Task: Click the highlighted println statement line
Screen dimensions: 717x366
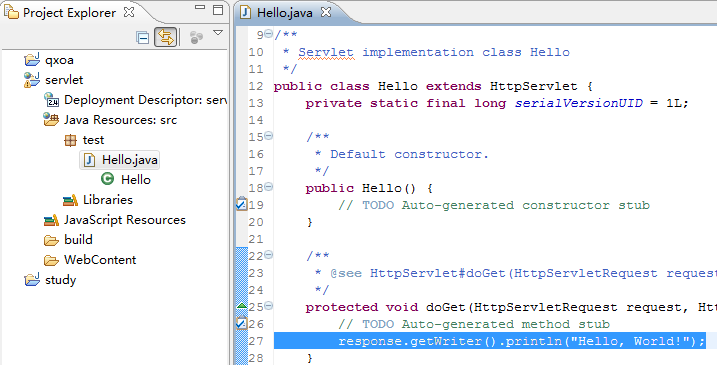Action: tap(490, 341)
